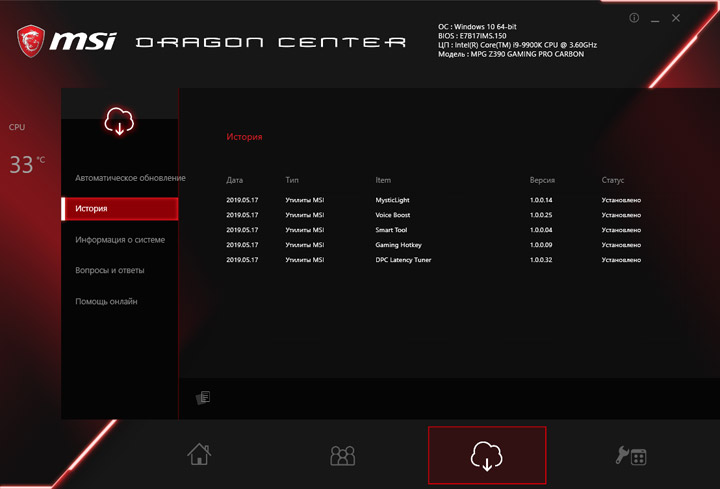Select the Live Update cloud download tab
Image resolution: width=720 pixels, height=489 pixels.
(487, 455)
